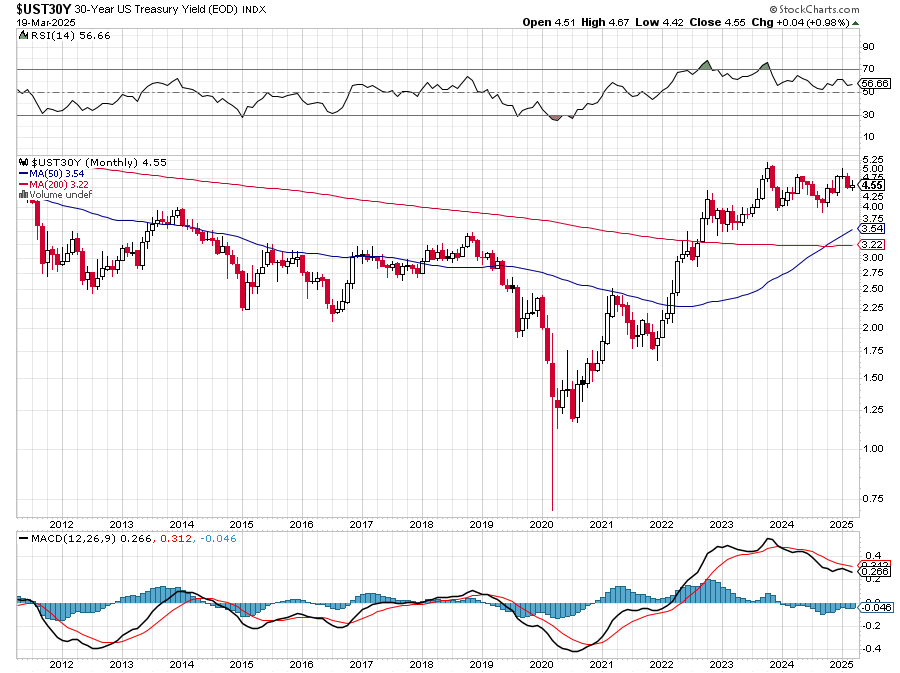Viewport: 900px width, 673px height.
Task: Click the 2020 year label under price chart
Action: (541, 524)
